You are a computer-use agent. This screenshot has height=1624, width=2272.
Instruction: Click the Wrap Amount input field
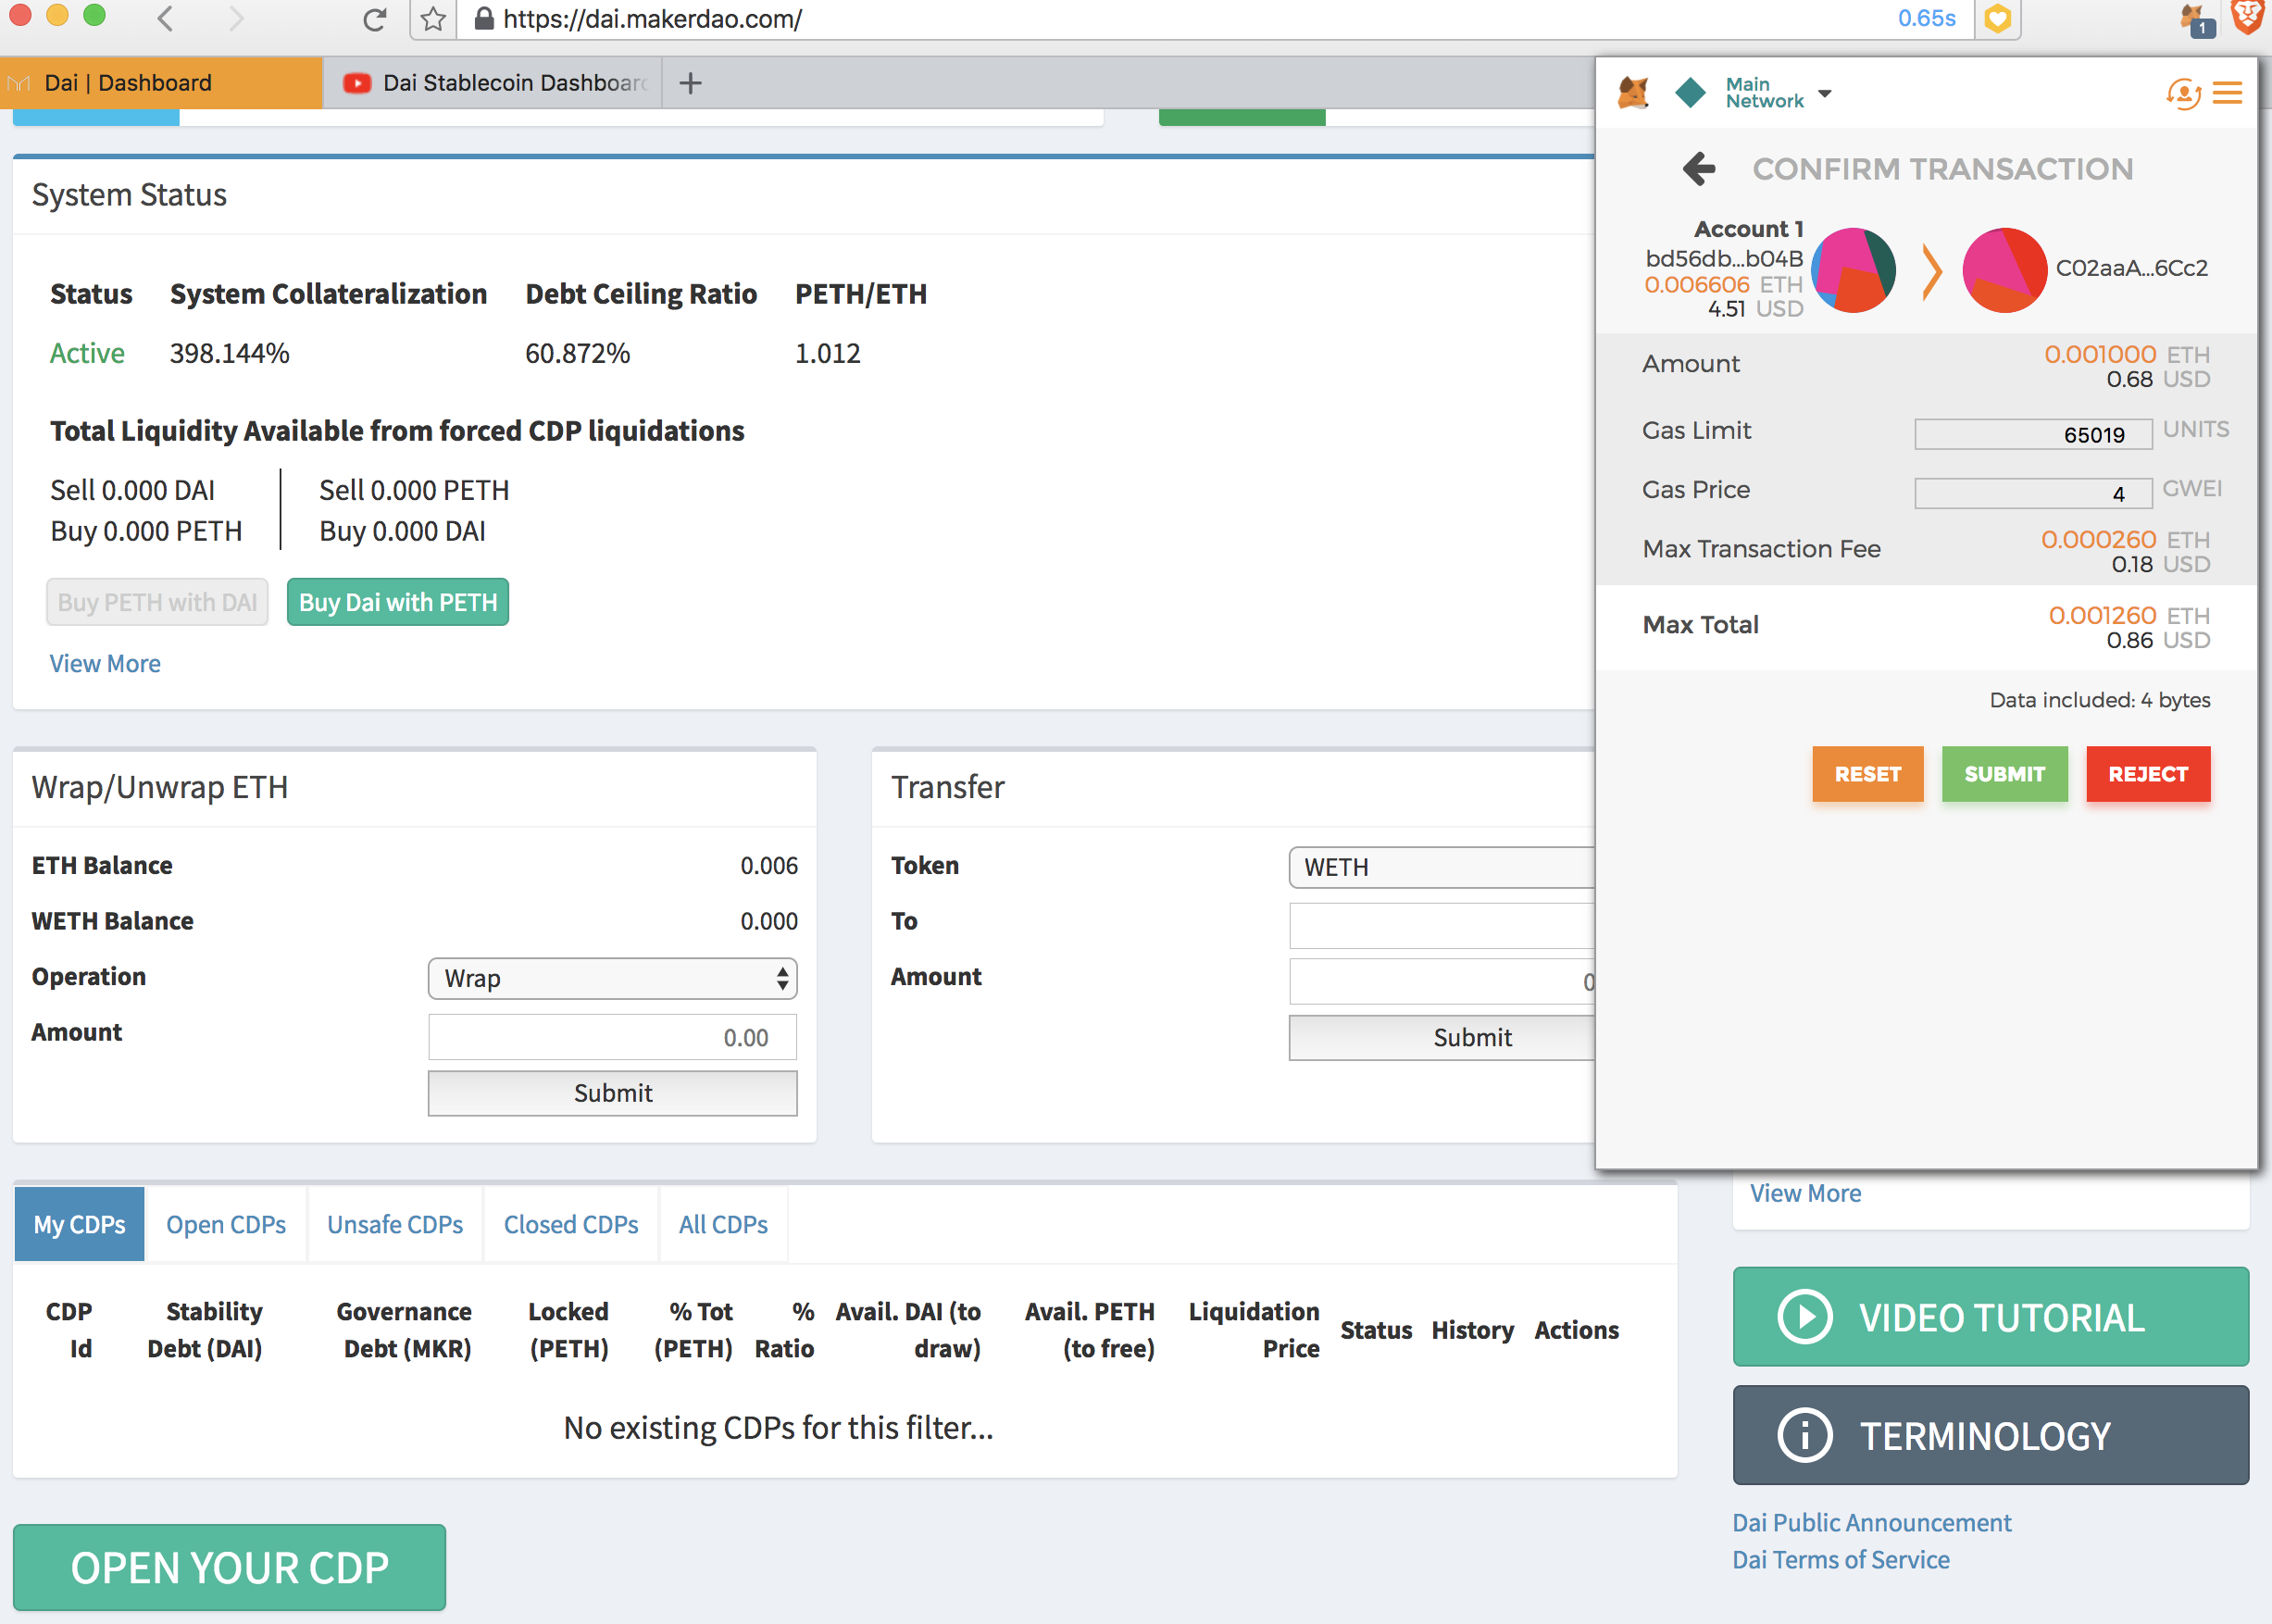[612, 1037]
